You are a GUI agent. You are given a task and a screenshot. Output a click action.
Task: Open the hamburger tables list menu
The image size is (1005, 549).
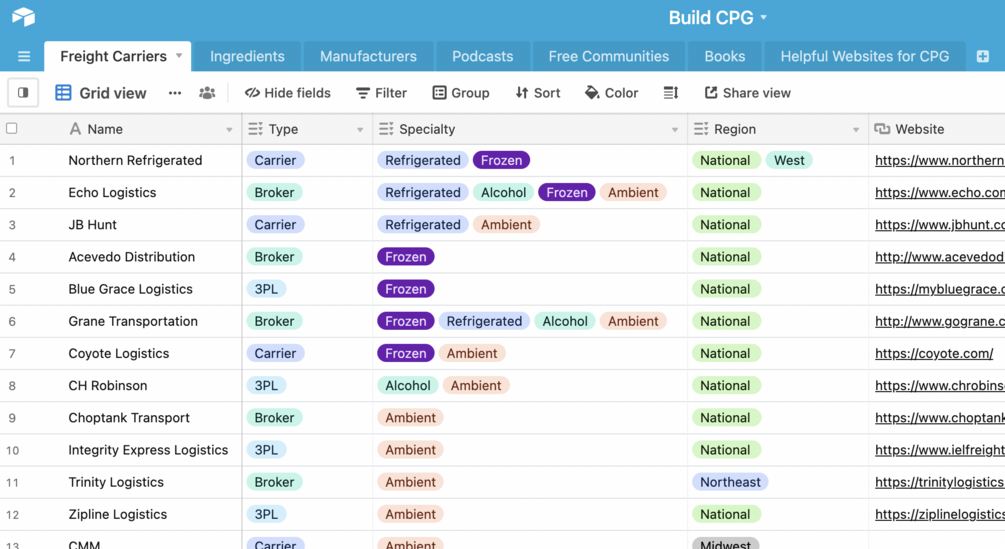point(24,57)
